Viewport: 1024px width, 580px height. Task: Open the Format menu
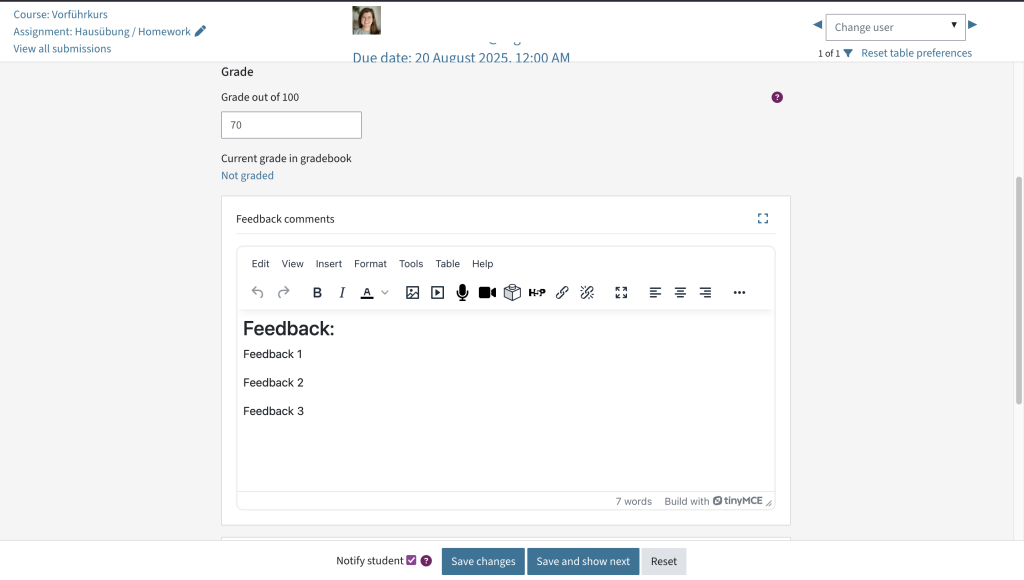click(370, 264)
